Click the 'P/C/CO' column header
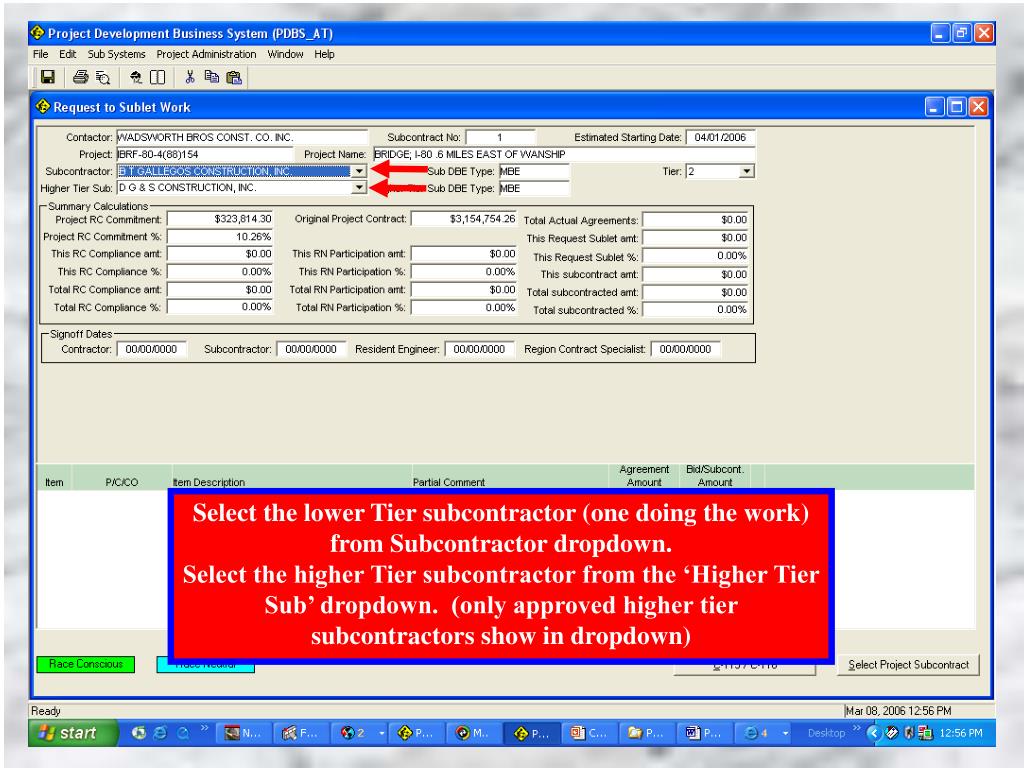1024x768 pixels. pyautogui.click(x=121, y=482)
